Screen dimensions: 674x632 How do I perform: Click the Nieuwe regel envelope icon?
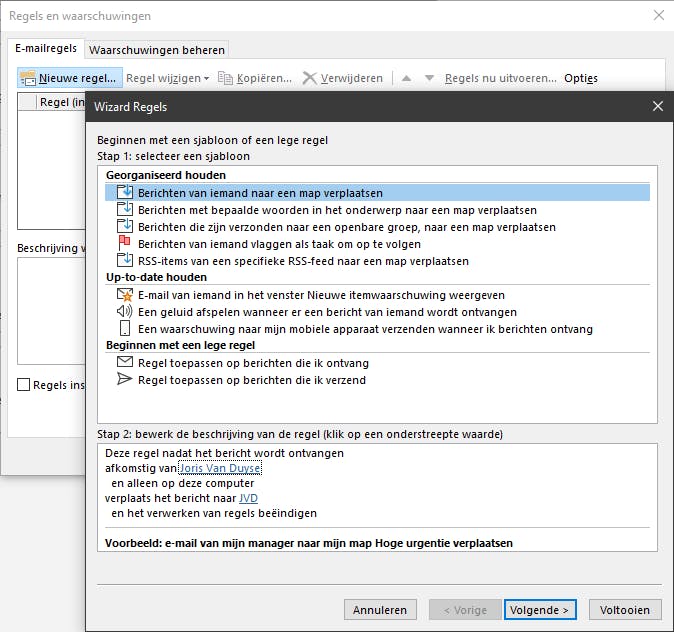coord(28,78)
